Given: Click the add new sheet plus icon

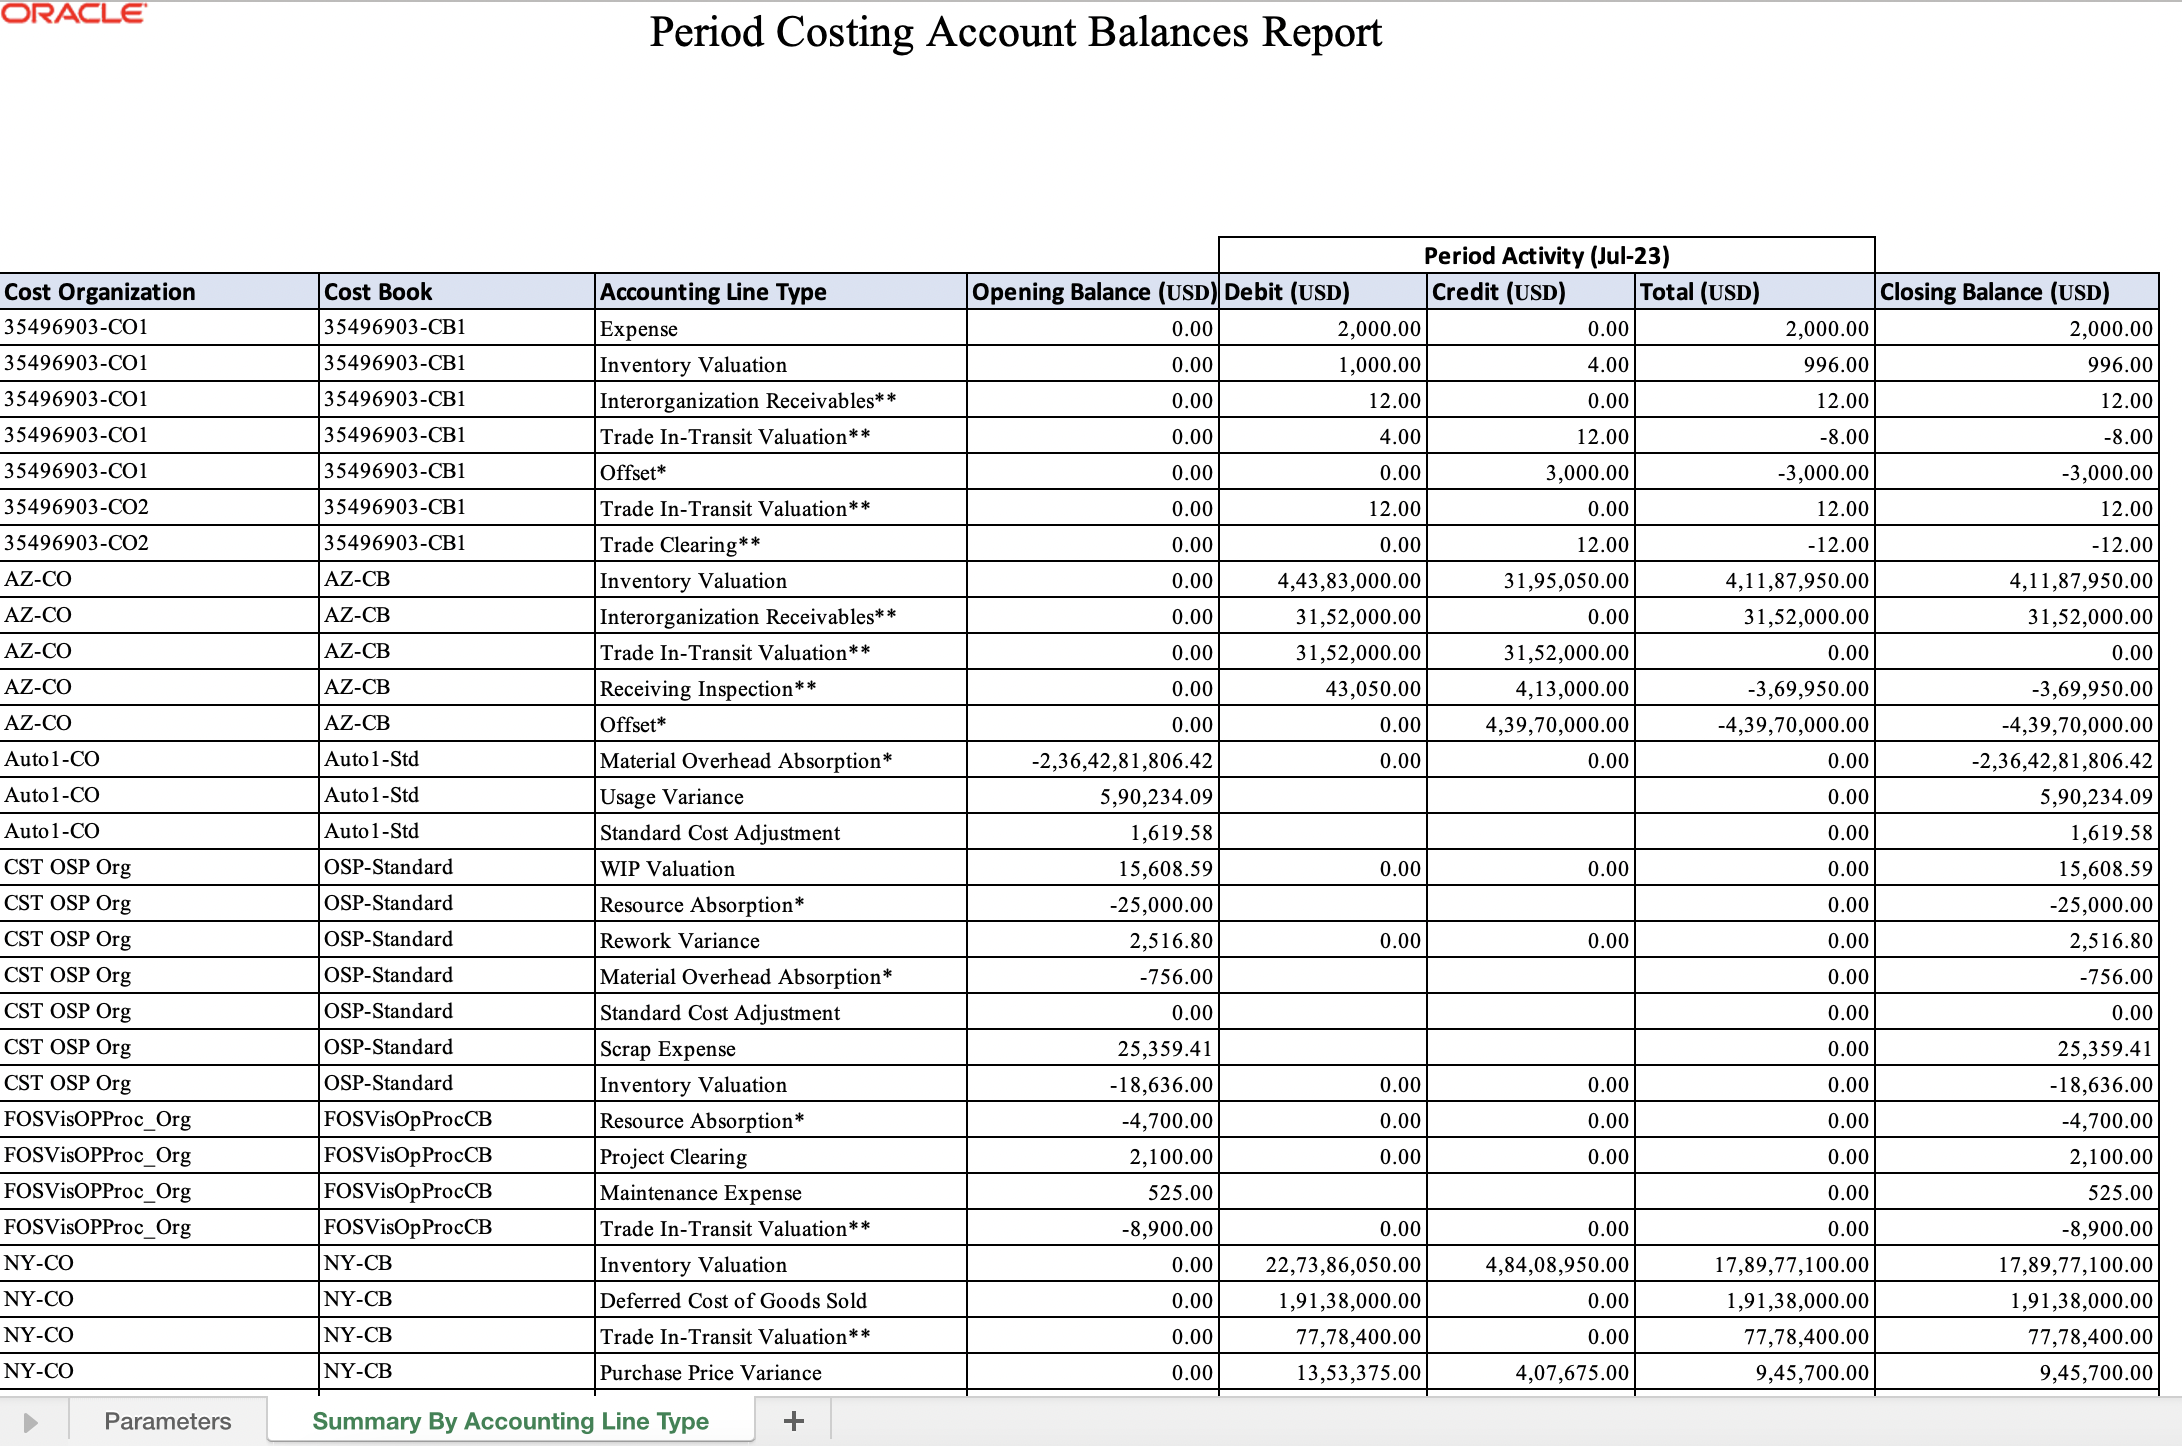Looking at the screenshot, I should click(x=793, y=1421).
